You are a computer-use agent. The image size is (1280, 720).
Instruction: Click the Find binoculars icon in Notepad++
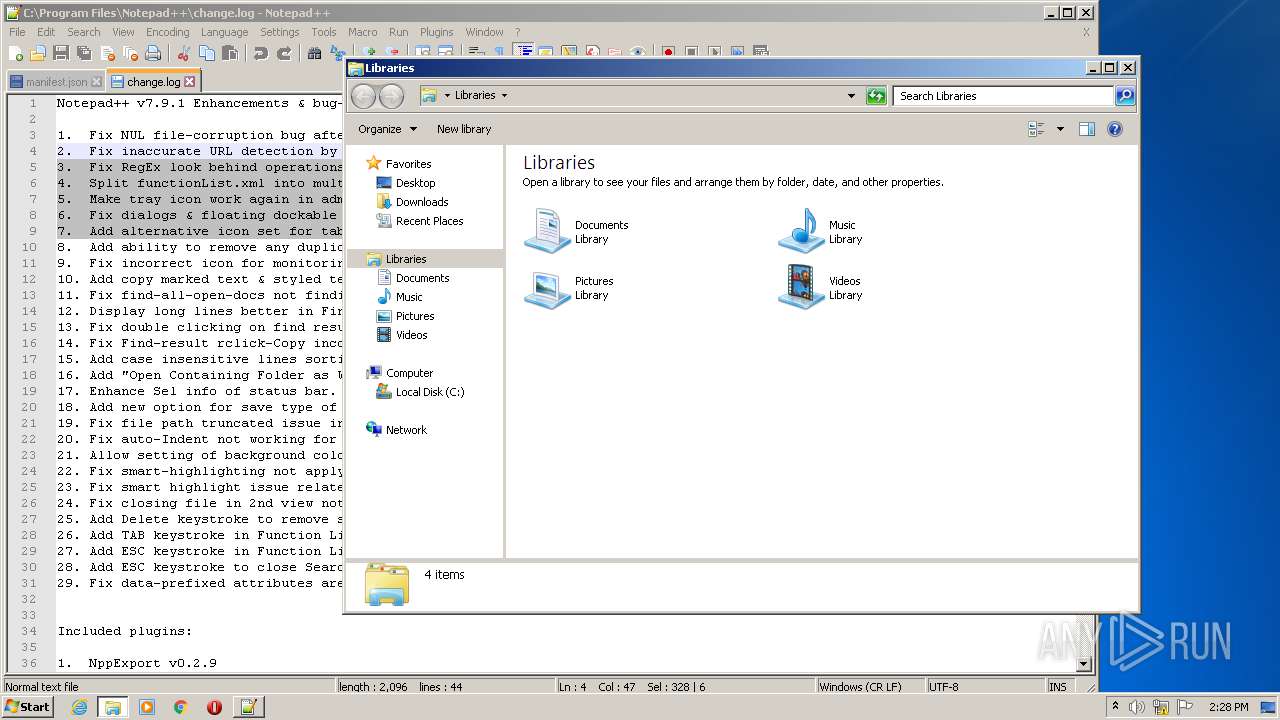(315, 53)
